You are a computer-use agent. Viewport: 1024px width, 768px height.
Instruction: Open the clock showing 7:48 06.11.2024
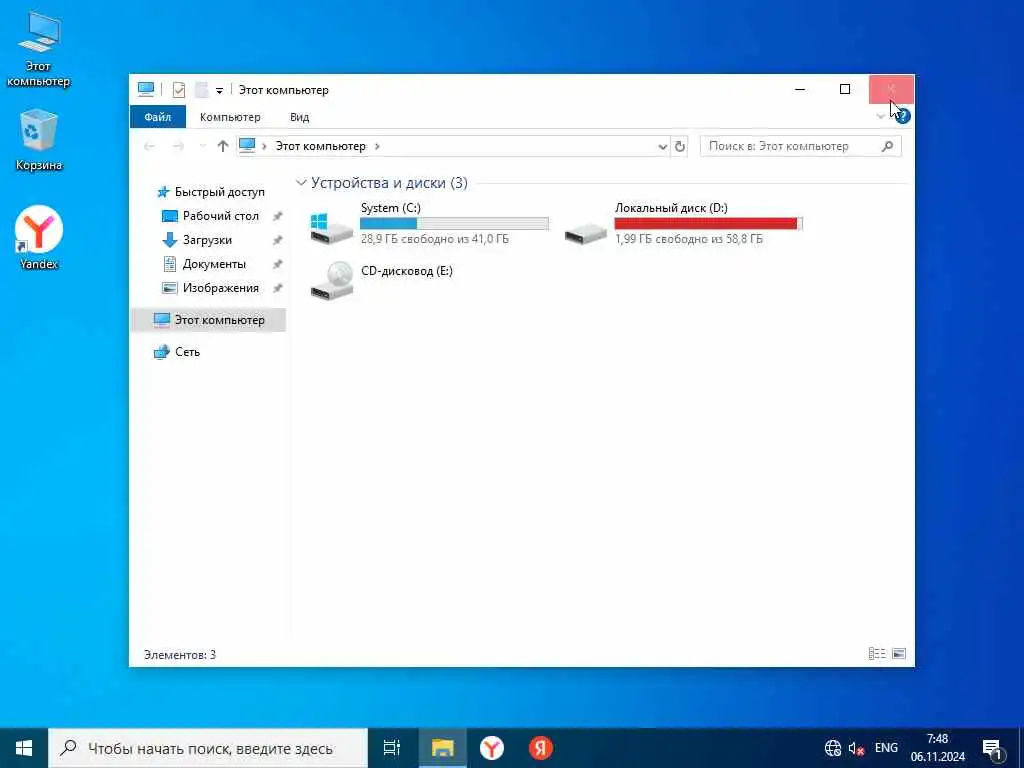(938, 748)
